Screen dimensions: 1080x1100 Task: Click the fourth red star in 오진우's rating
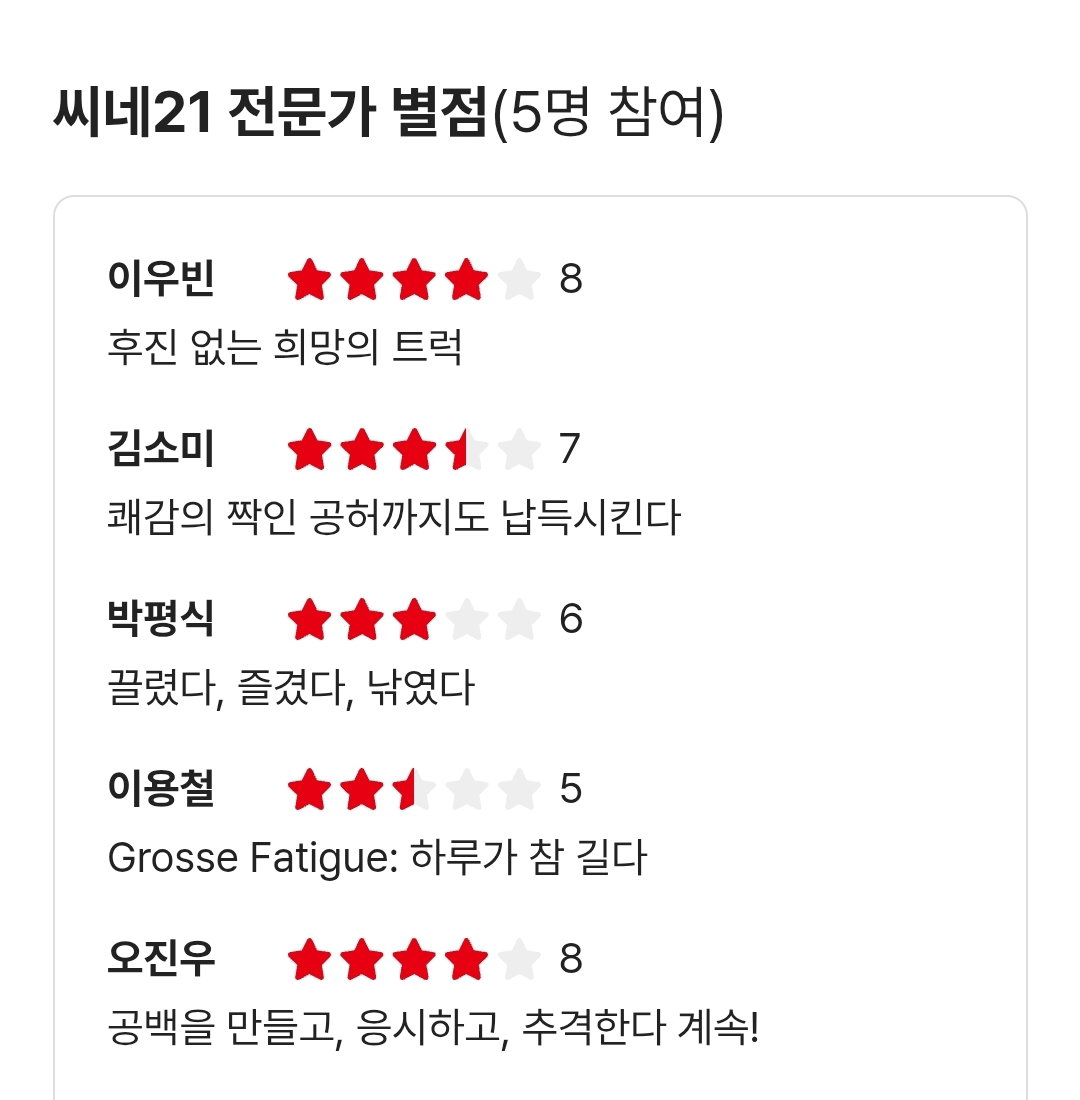coord(467,959)
